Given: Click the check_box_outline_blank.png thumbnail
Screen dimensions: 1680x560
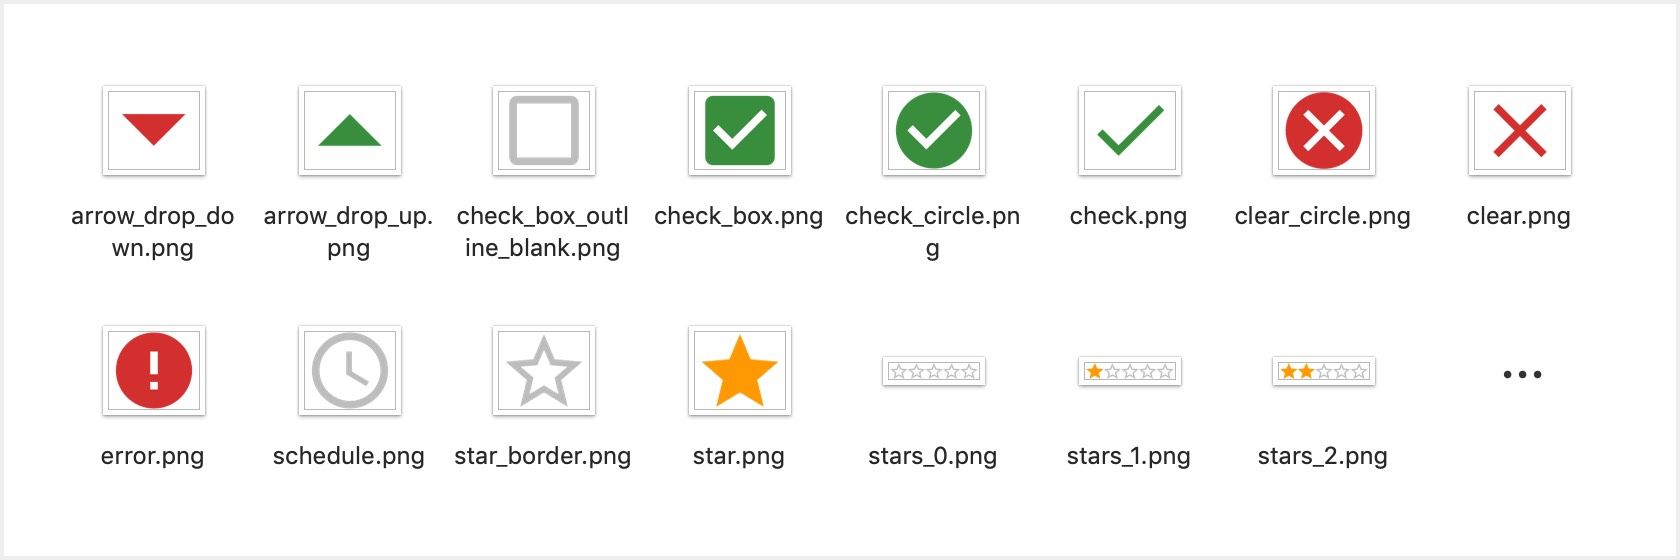Looking at the screenshot, I should pos(544,130).
